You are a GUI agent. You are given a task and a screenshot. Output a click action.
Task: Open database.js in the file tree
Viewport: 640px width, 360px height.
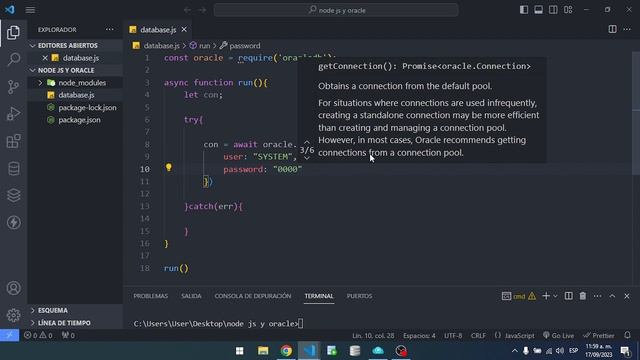click(76, 95)
